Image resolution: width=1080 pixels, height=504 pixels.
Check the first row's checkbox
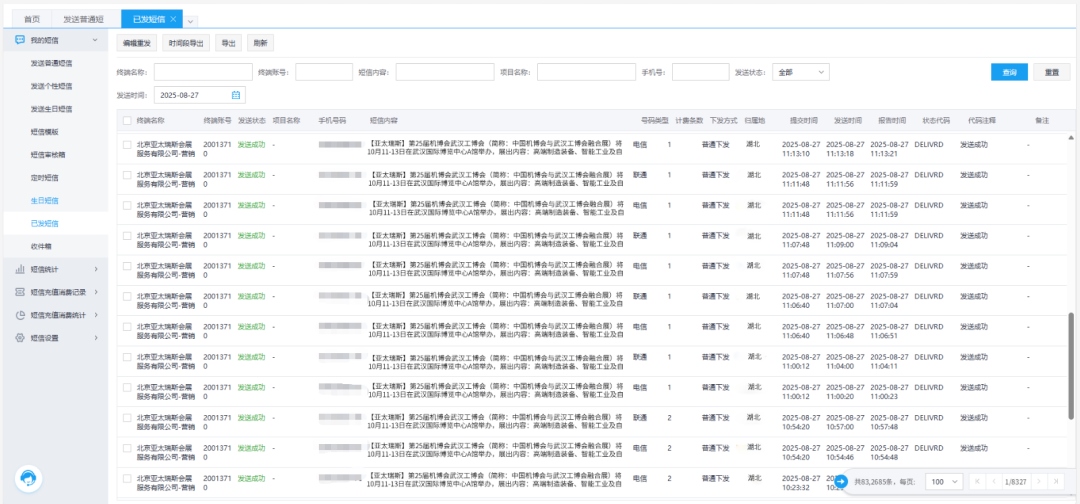pyautogui.click(x=127, y=145)
